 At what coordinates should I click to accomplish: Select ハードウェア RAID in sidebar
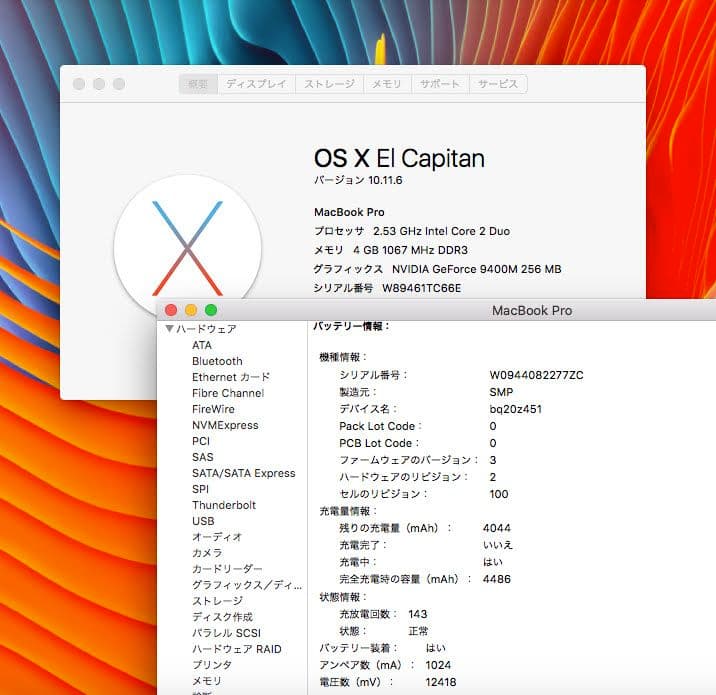(237, 649)
